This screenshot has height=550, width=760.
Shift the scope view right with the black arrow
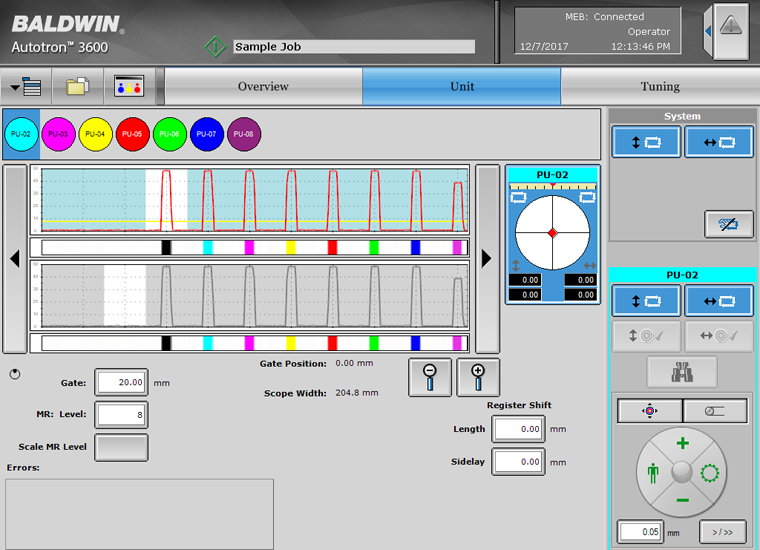click(487, 259)
